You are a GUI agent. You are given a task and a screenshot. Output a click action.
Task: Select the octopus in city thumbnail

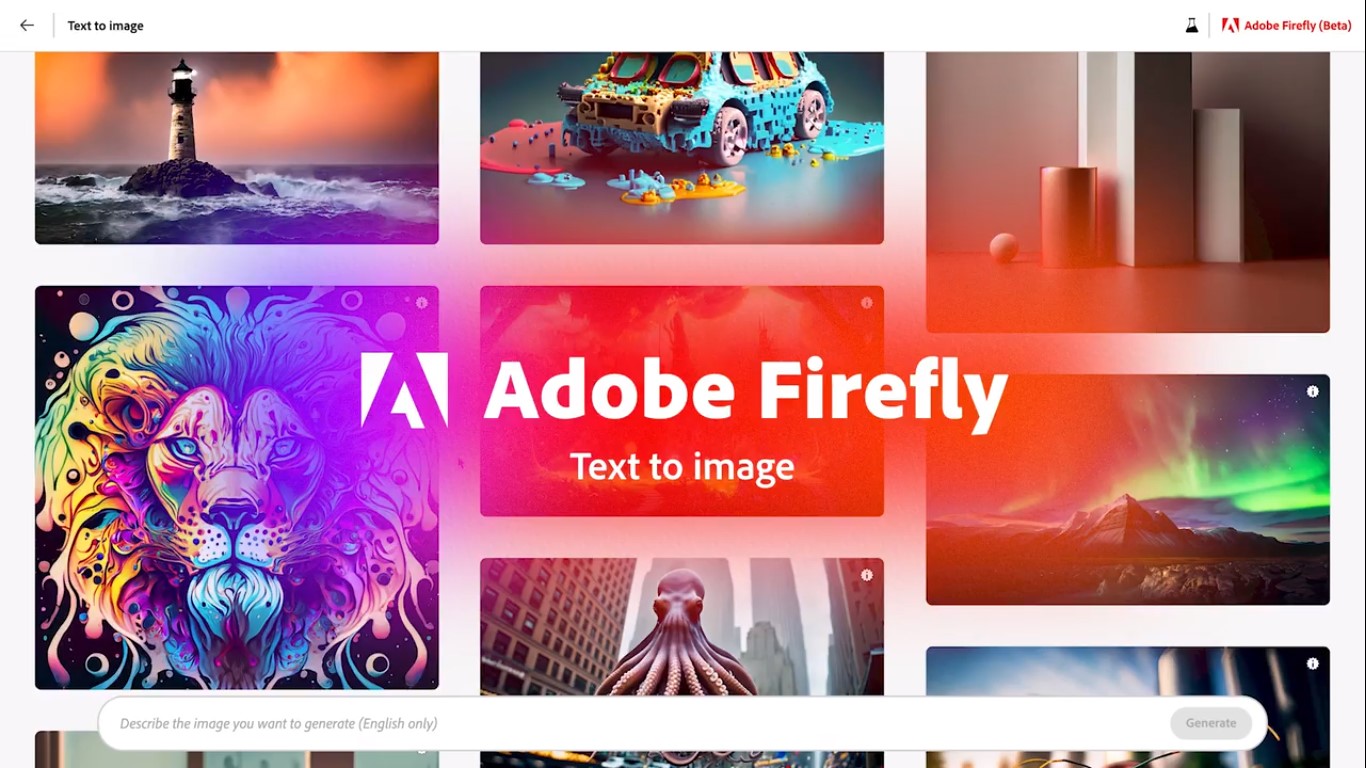(x=682, y=627)
